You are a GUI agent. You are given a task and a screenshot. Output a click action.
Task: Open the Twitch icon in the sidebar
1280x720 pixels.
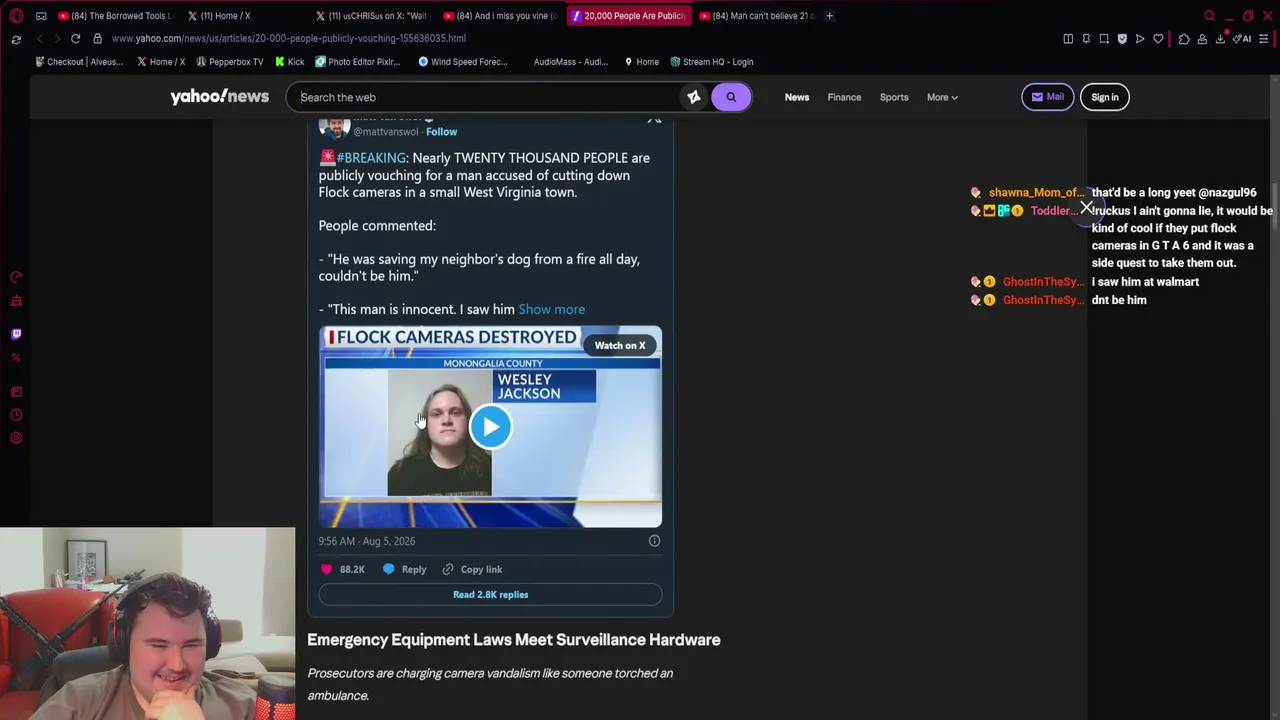coord(16,334)
